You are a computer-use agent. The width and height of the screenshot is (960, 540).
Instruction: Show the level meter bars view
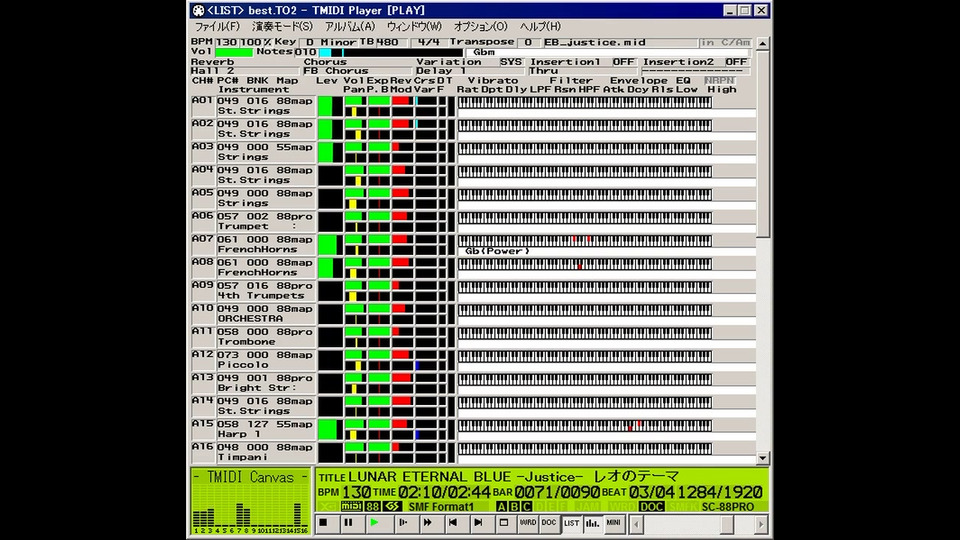[593, 523]
